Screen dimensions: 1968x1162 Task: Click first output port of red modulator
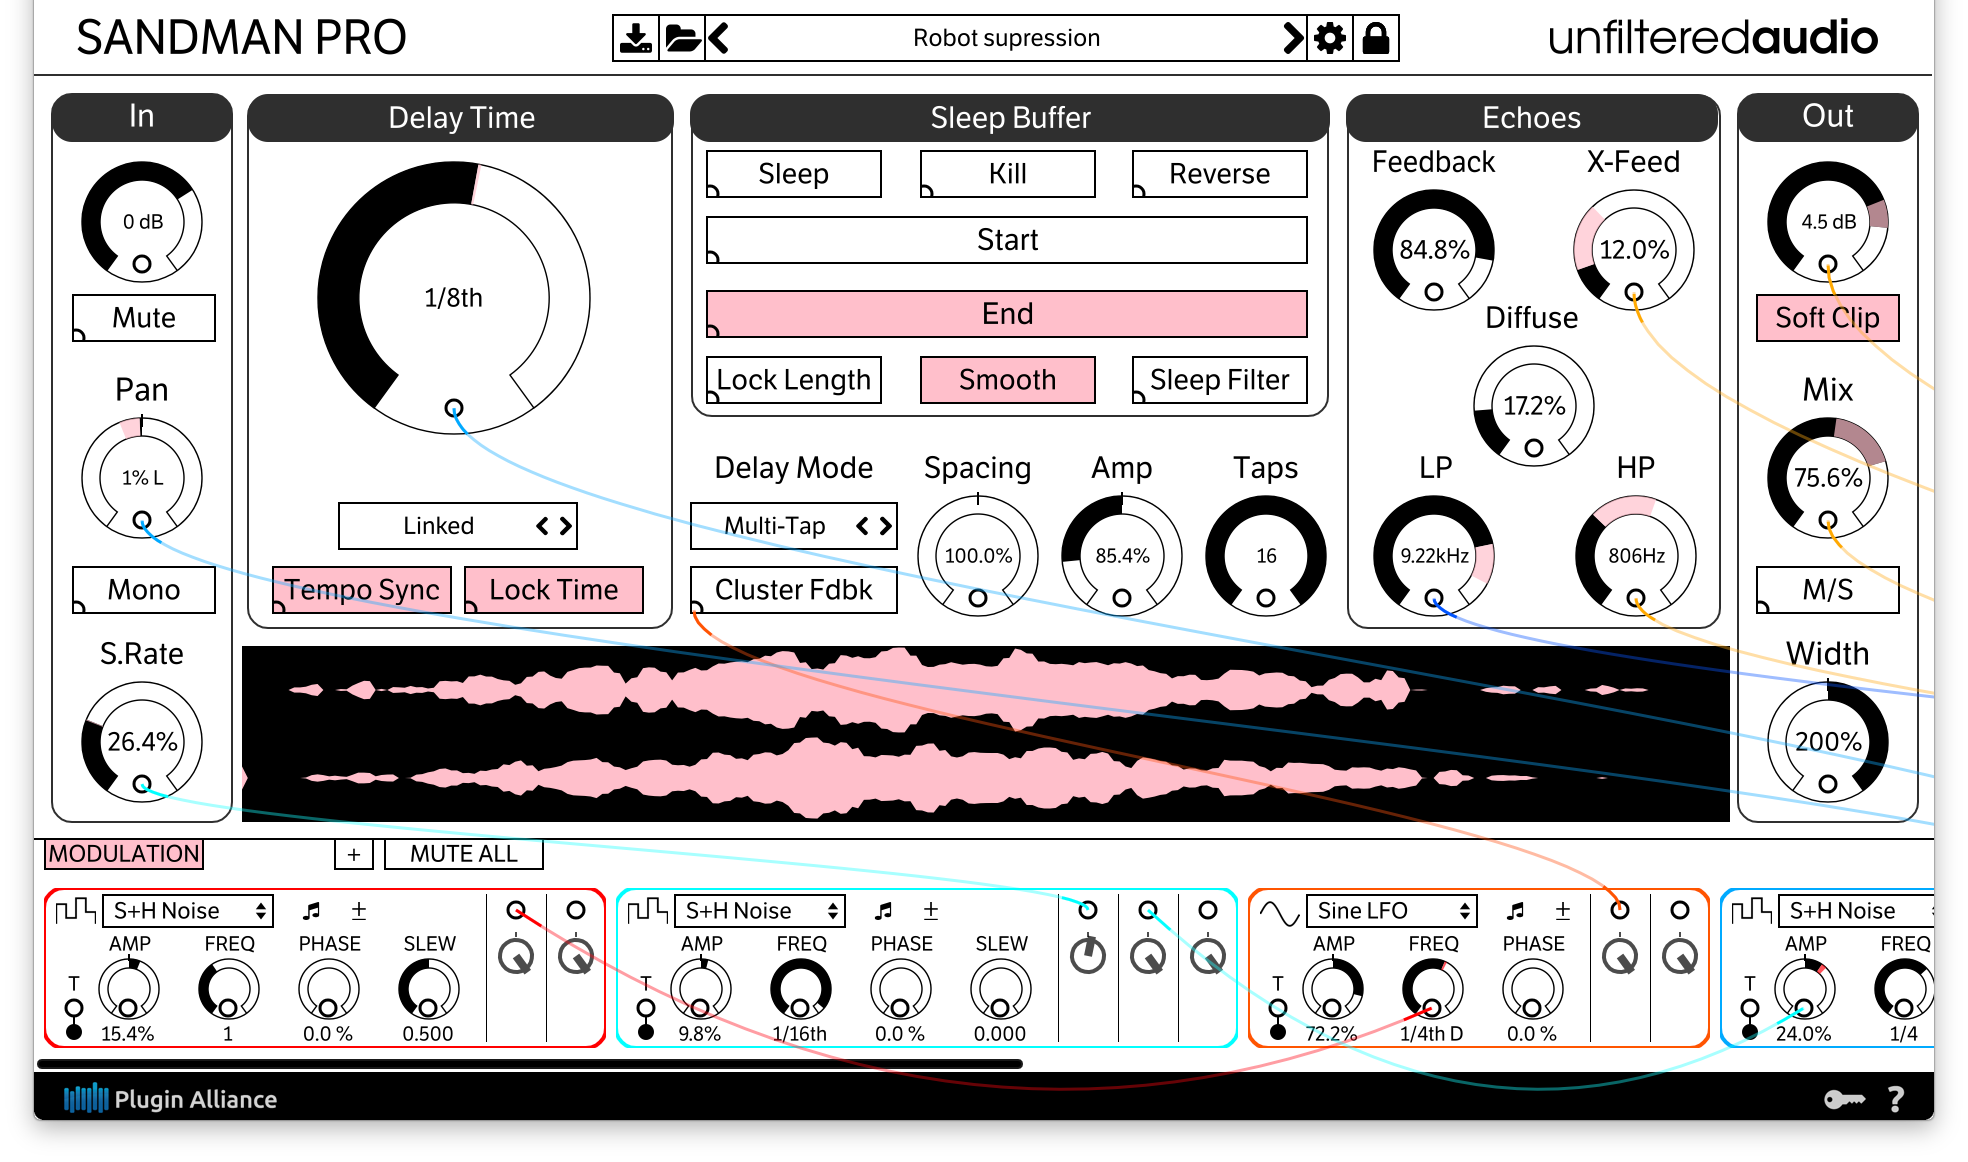[516, 910]
